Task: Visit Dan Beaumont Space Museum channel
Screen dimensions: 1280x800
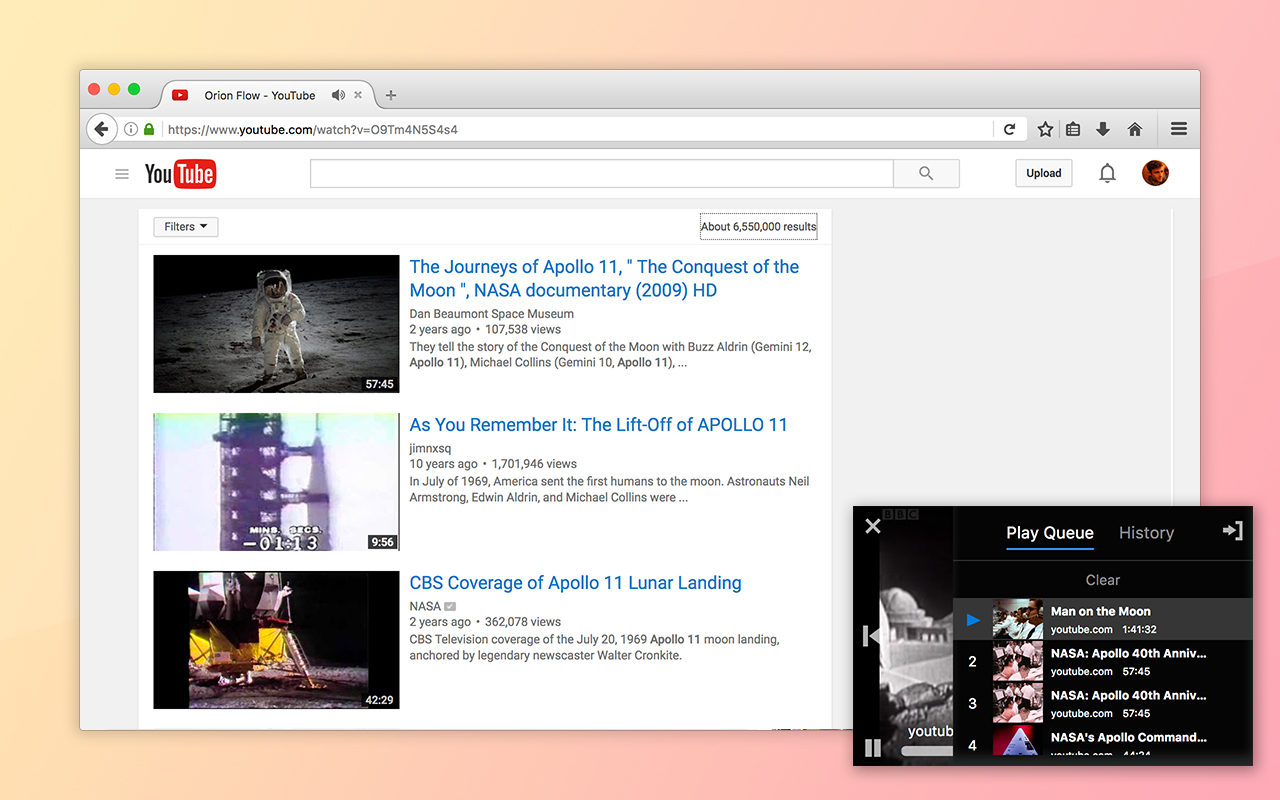Action: (491, 314)
